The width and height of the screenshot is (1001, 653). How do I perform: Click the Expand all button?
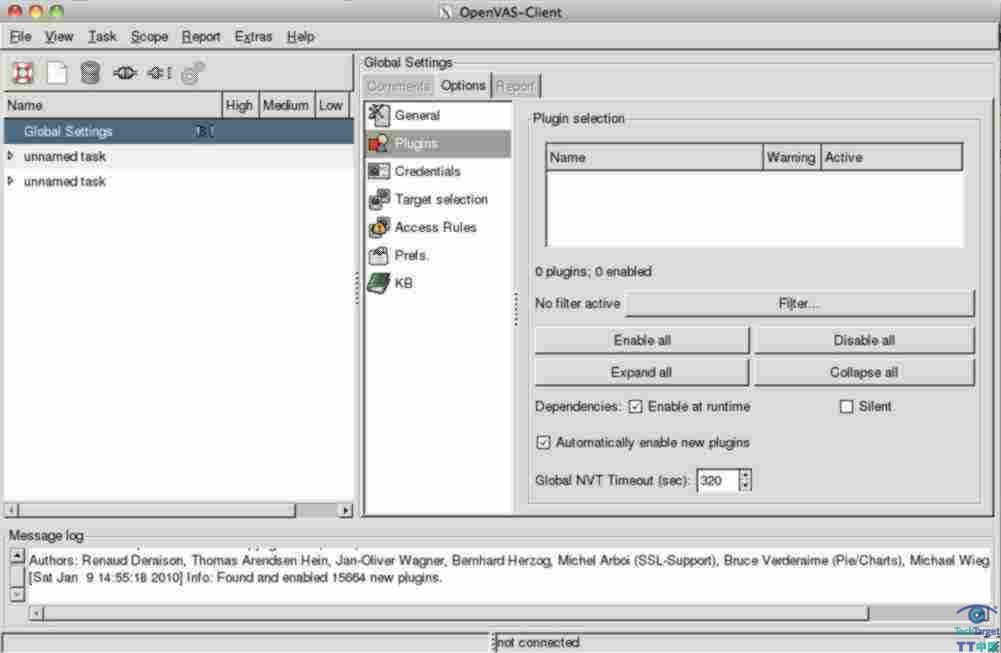(642, 372)
